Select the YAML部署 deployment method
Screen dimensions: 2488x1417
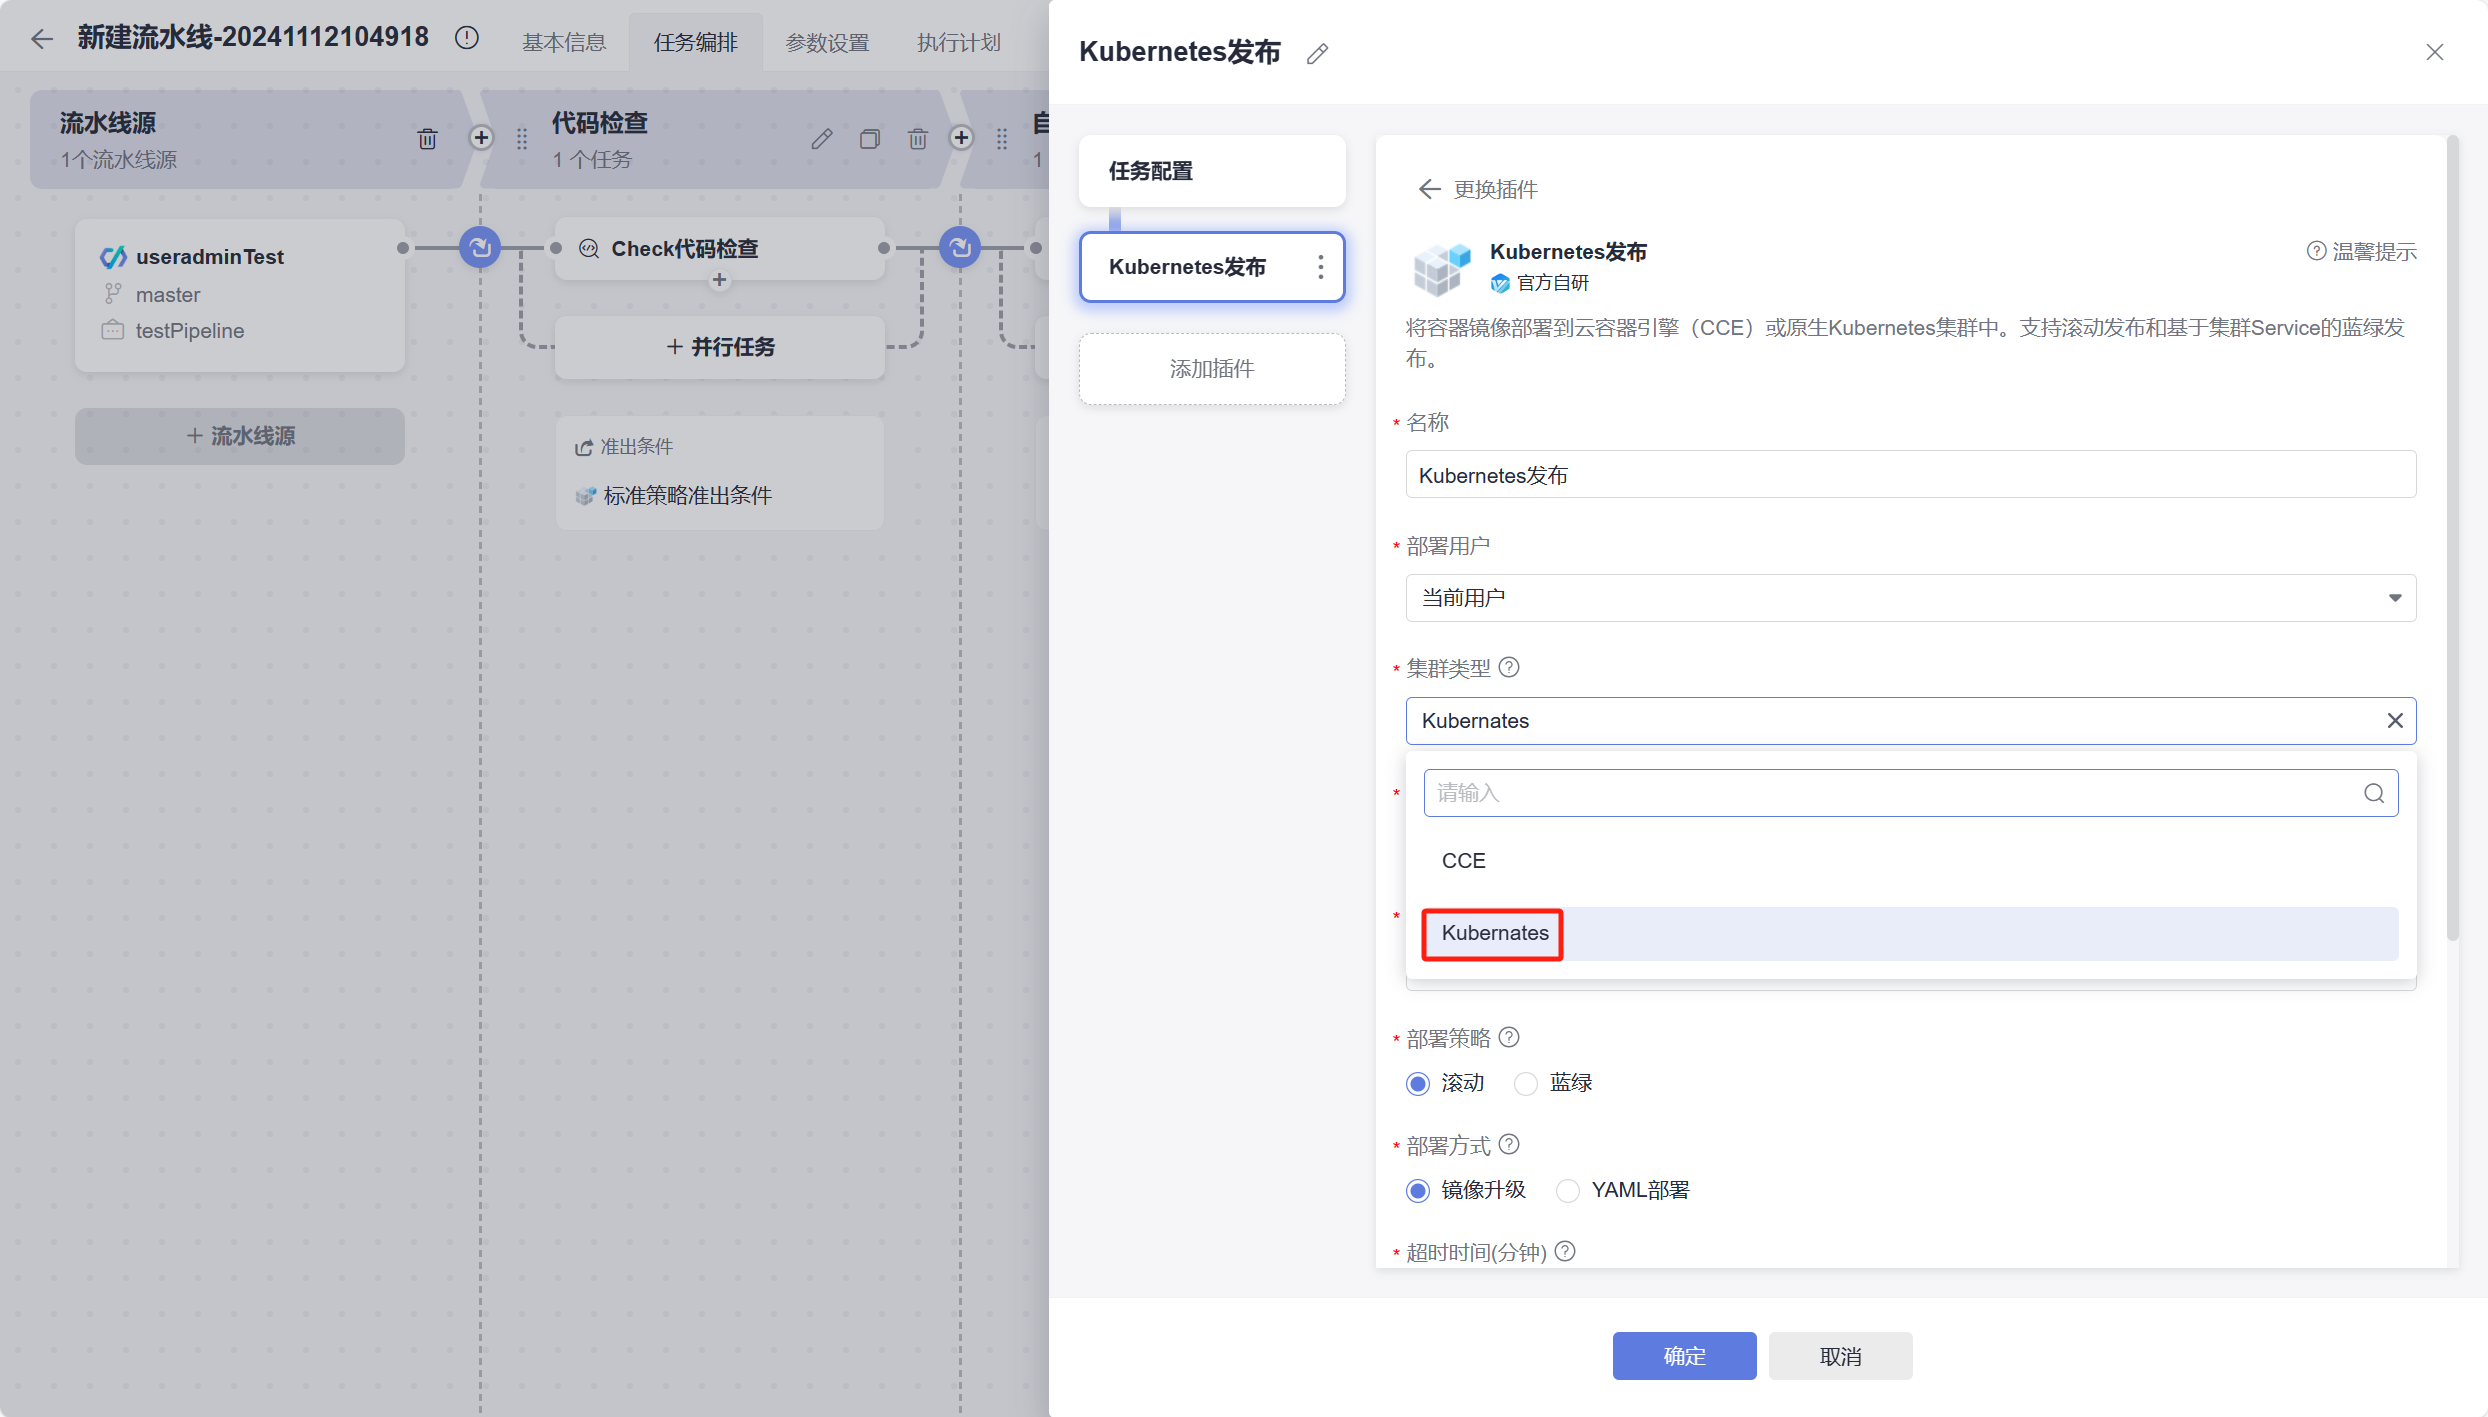coord(1568,1190)
